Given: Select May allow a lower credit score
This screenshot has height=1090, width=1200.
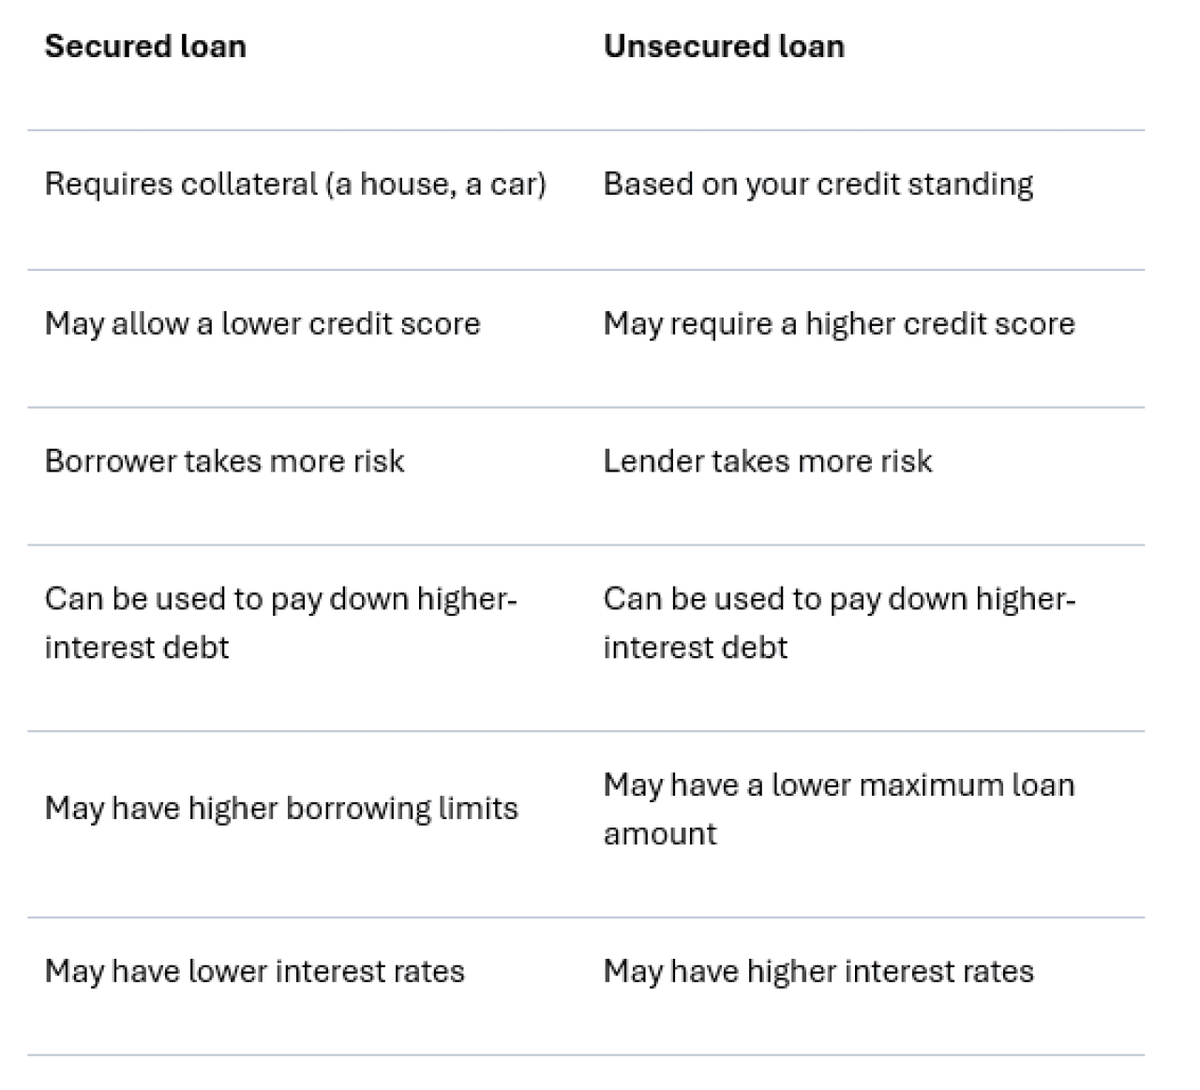Looking at the screenshot, I should point(263,323).
